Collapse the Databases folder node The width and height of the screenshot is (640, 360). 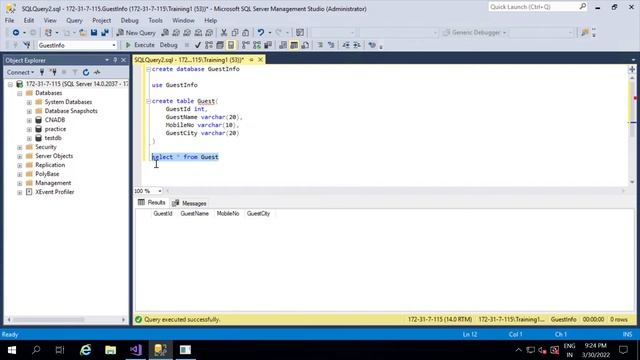coord(20,93)
